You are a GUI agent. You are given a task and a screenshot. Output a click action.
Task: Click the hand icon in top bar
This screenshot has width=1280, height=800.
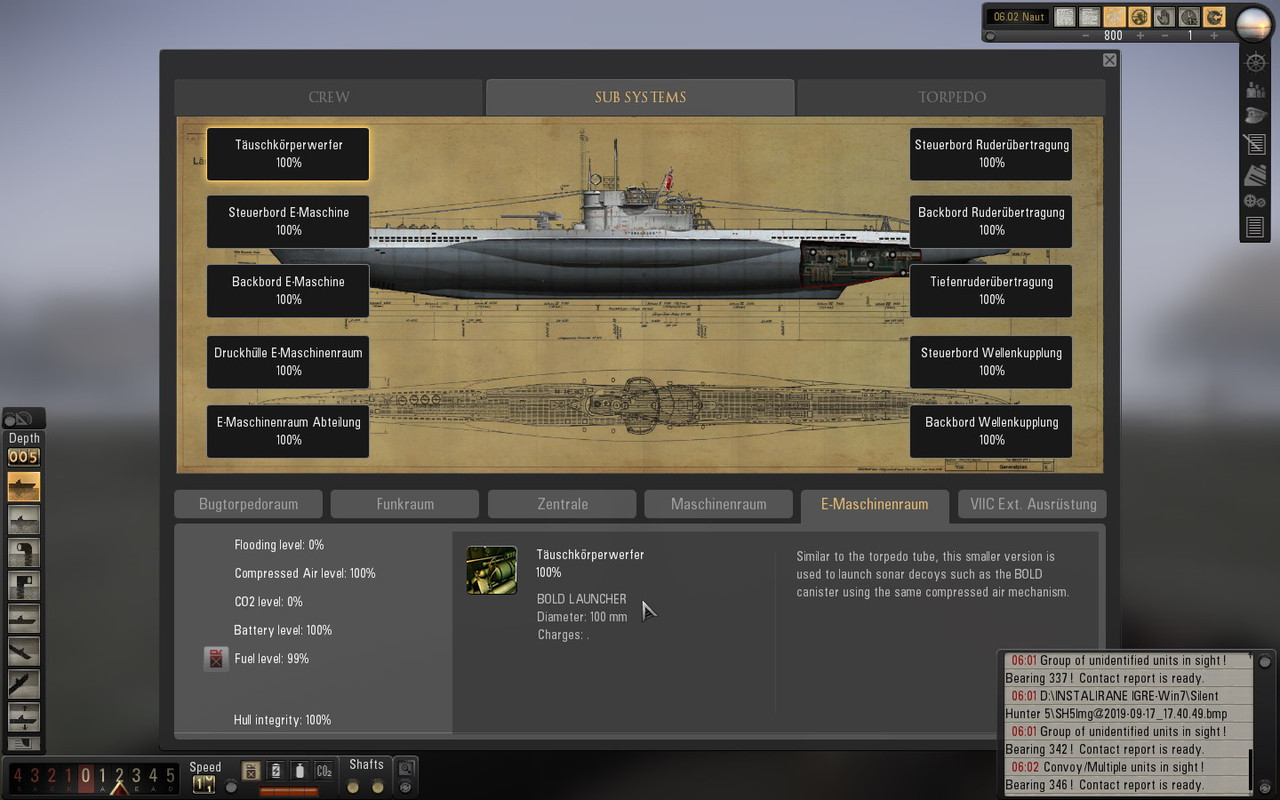tap(1164, 17)
